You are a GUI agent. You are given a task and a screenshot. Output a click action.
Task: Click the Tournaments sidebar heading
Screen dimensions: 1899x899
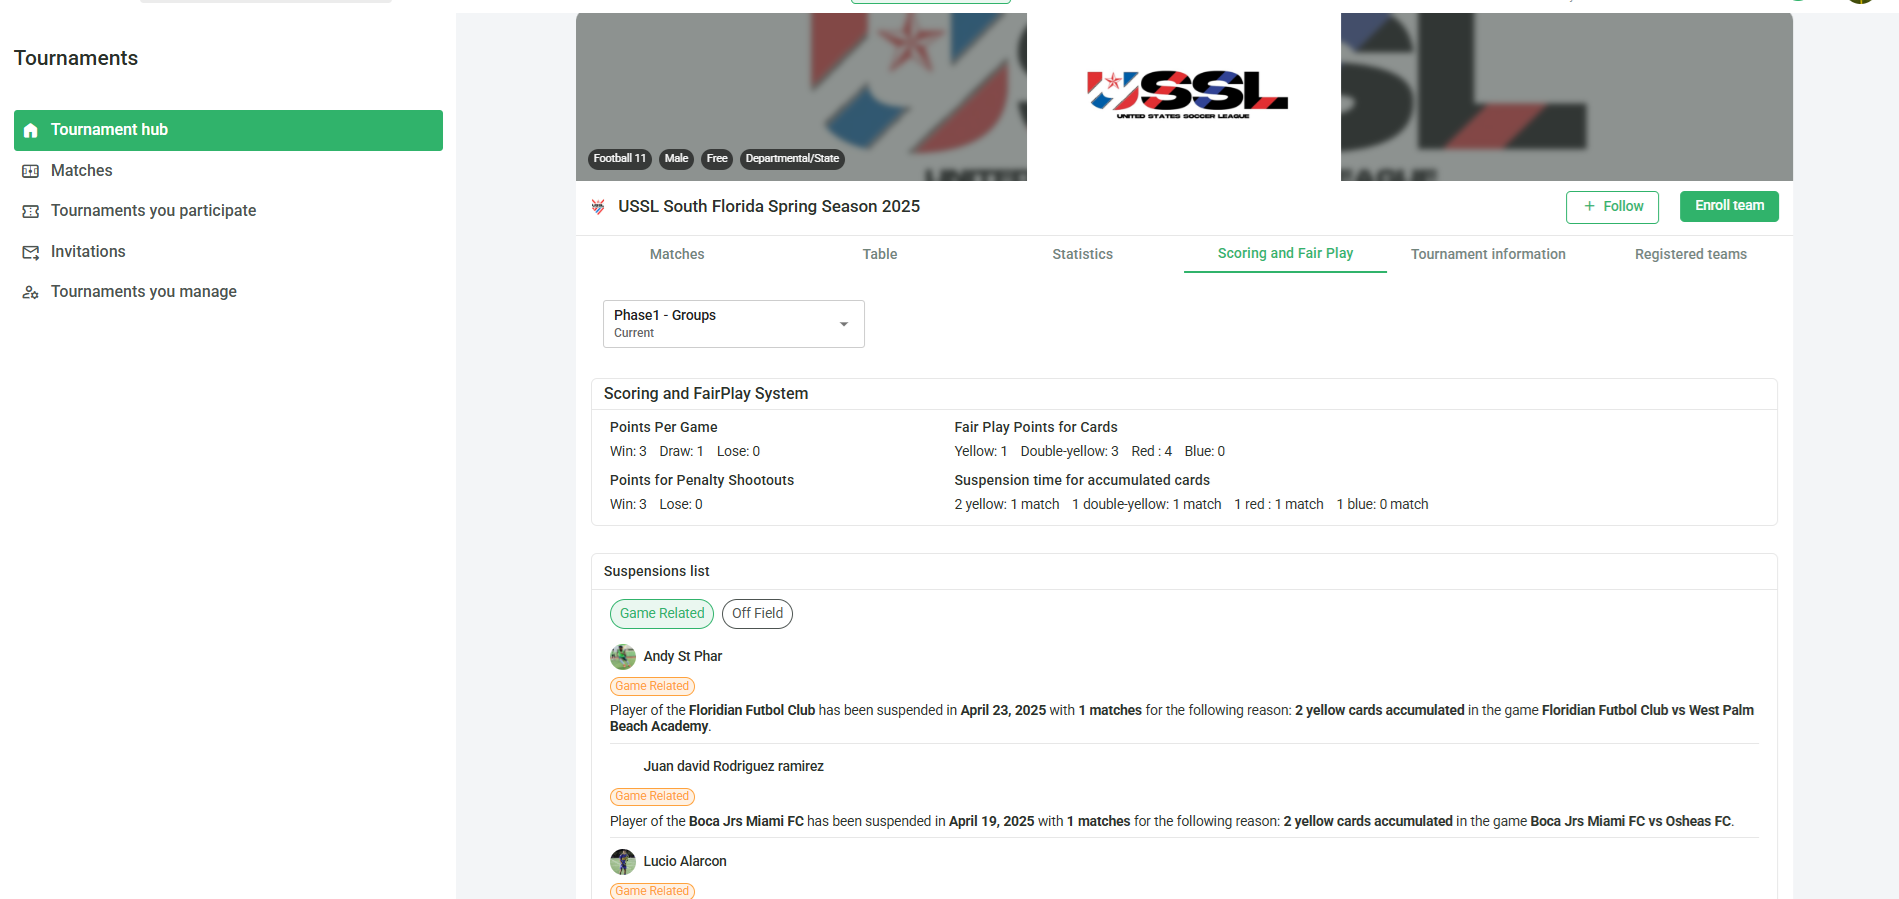(76, 59)
